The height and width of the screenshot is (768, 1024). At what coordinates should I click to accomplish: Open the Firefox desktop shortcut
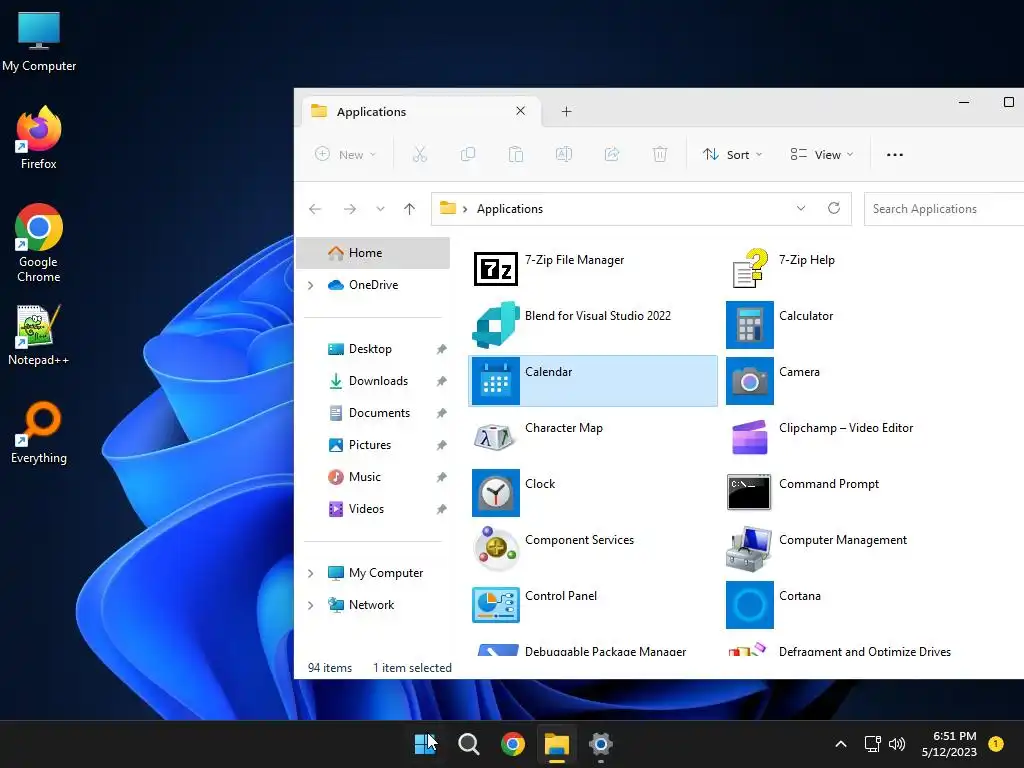point(39,138)
